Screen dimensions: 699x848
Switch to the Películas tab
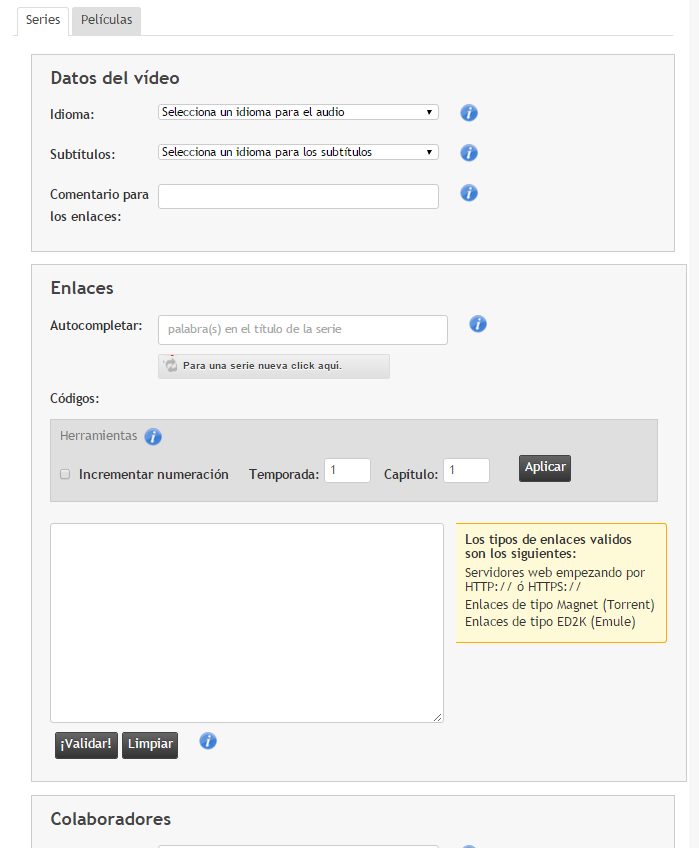click(107, 21)
